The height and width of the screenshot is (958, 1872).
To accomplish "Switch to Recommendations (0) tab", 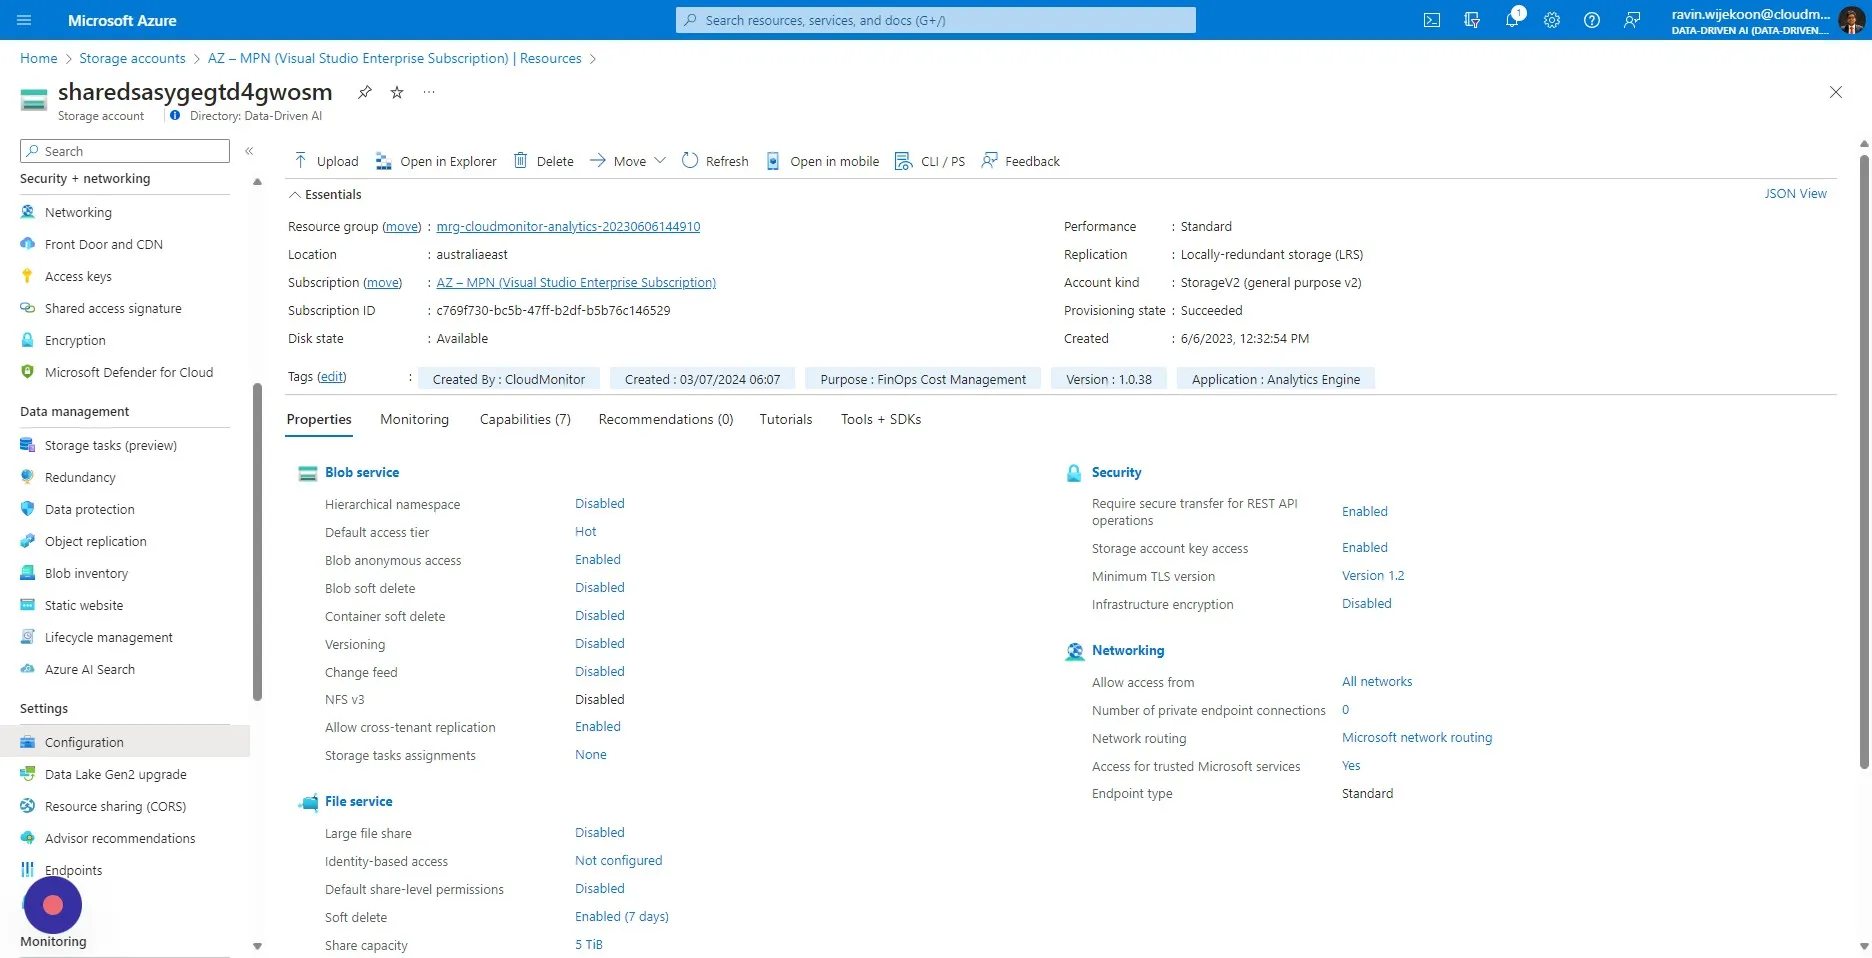I will click(665, 419).
